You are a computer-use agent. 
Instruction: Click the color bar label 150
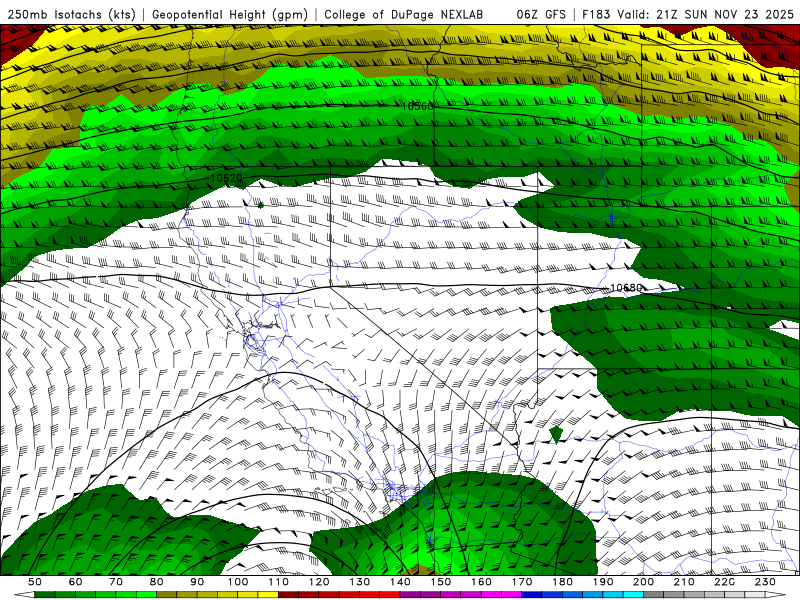[440, 582]
